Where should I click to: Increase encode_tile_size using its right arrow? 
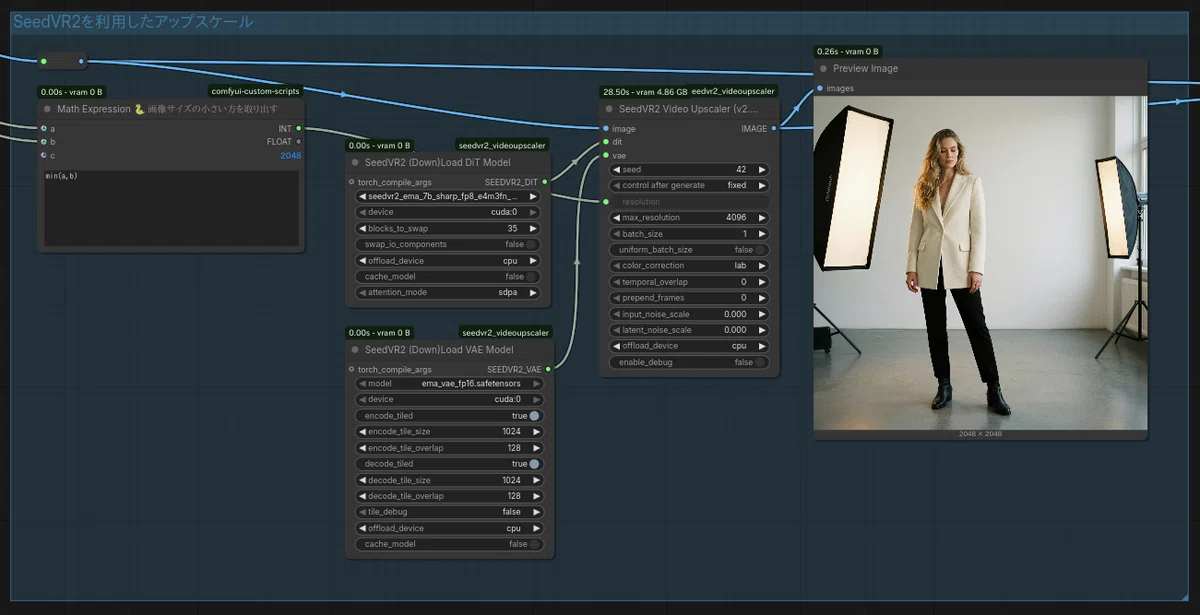(536, 432)
